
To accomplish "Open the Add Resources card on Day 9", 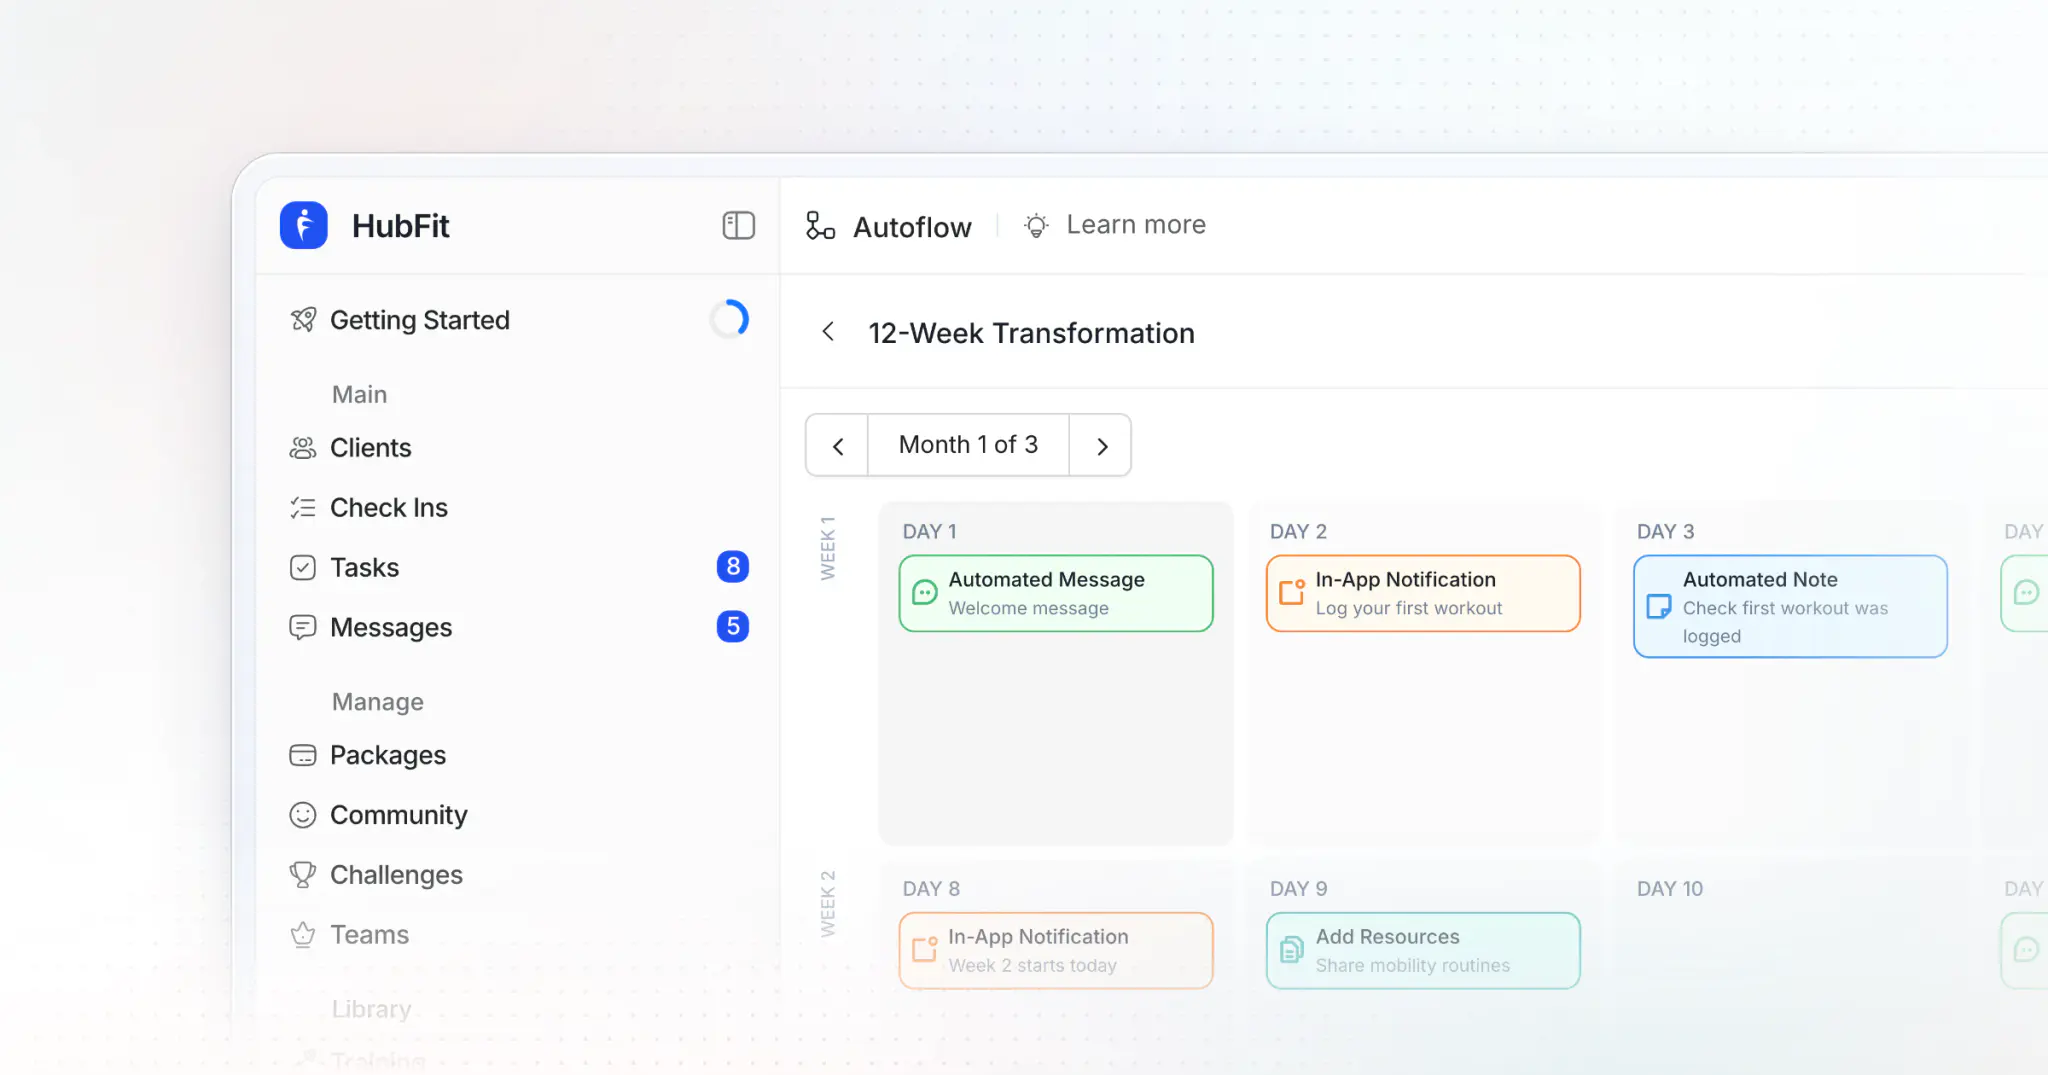I will pyautogui.click(x=1423, y=951).
